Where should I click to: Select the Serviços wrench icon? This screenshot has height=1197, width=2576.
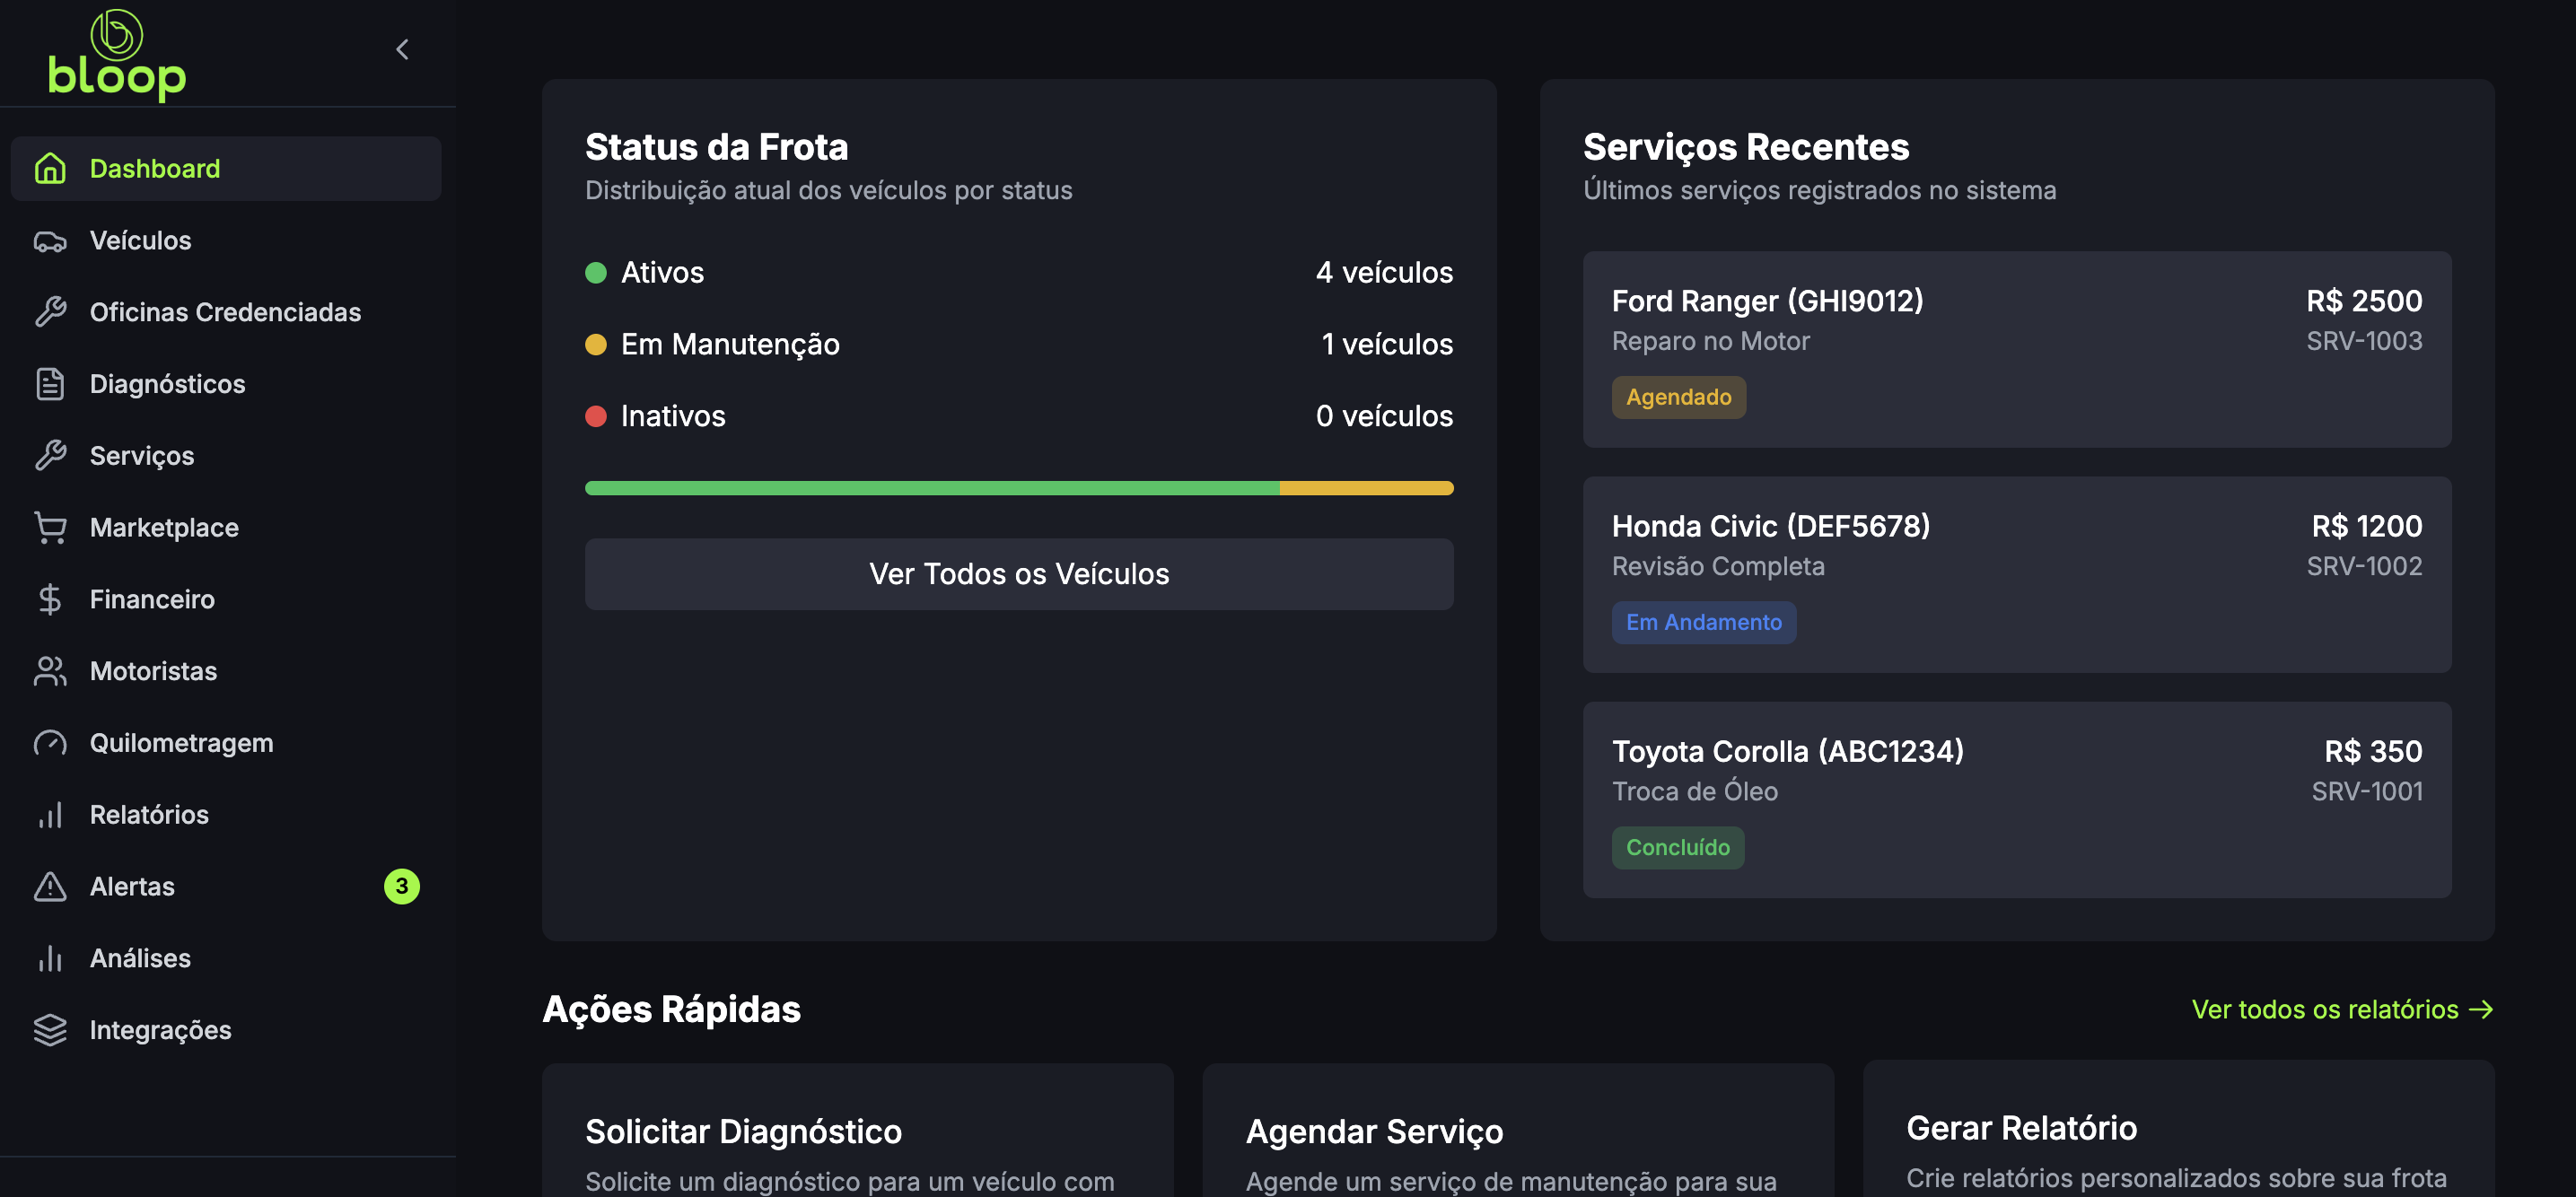(50, 455)
